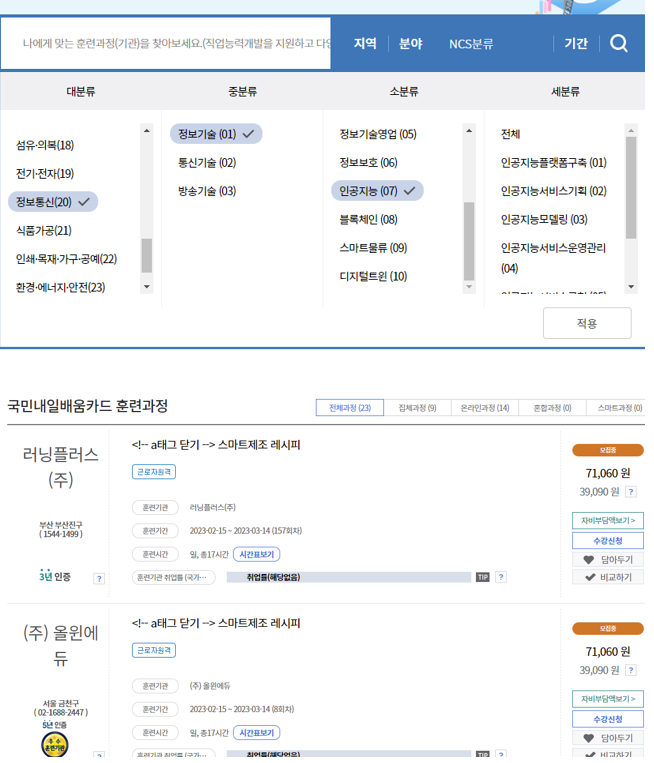
Task: Select 정보보호 (06) subcategory
Action: [368, 163]
